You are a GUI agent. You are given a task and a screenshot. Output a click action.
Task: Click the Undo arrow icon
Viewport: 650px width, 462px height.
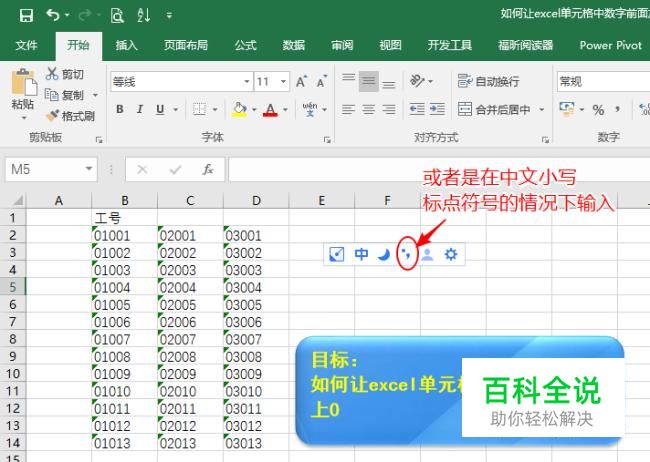tap(53, 15)
